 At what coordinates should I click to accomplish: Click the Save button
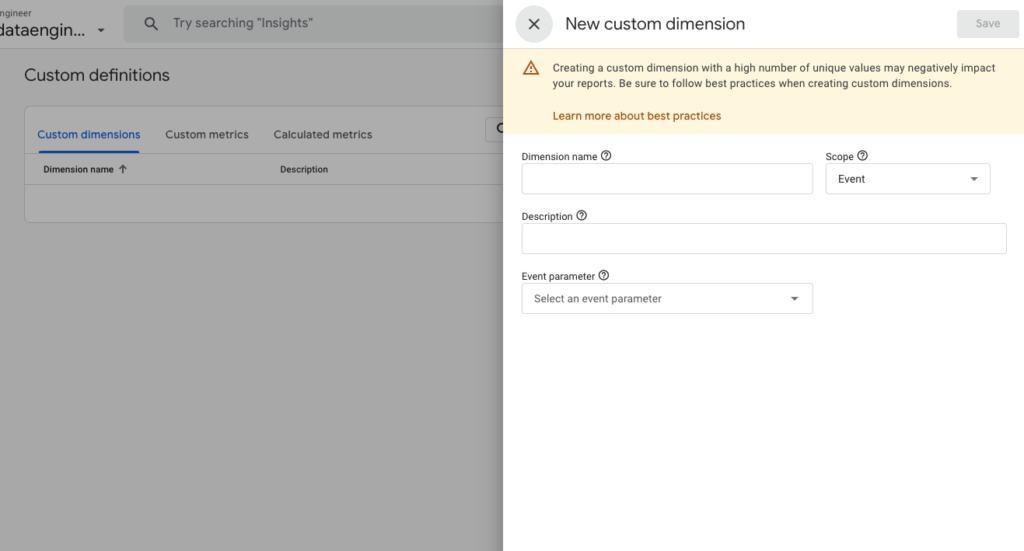pyautogui.click(x=987, y=24)
